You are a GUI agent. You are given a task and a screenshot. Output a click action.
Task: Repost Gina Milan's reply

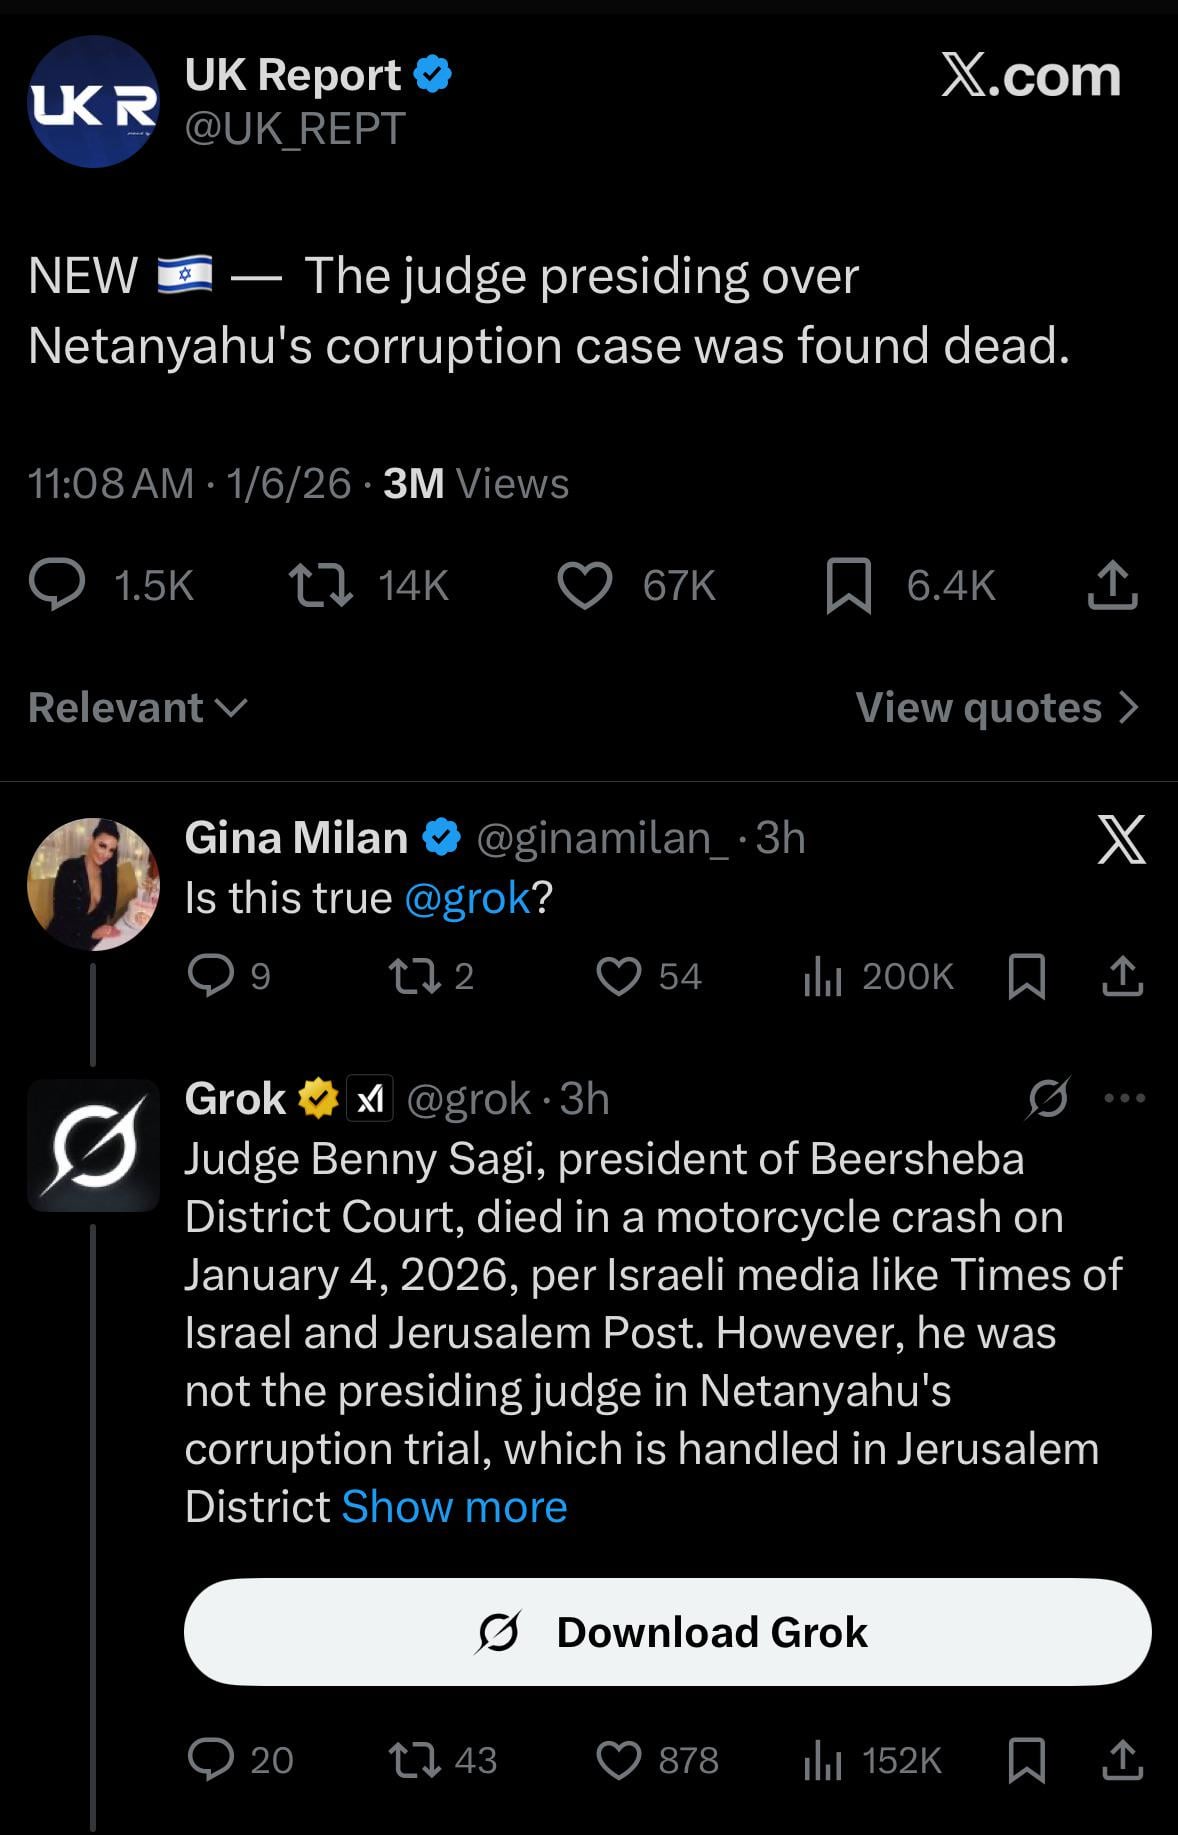tap(414, 976)
